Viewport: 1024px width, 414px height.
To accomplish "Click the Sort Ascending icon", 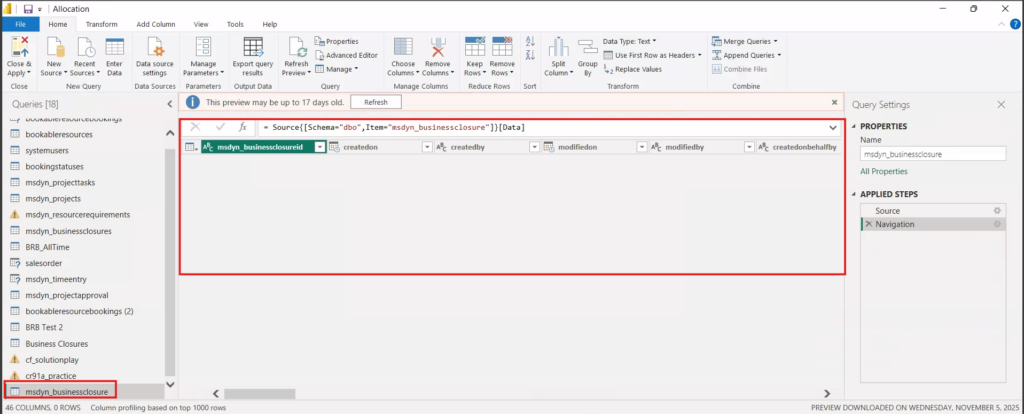I will pyautogui.click(x=529, y=42).
